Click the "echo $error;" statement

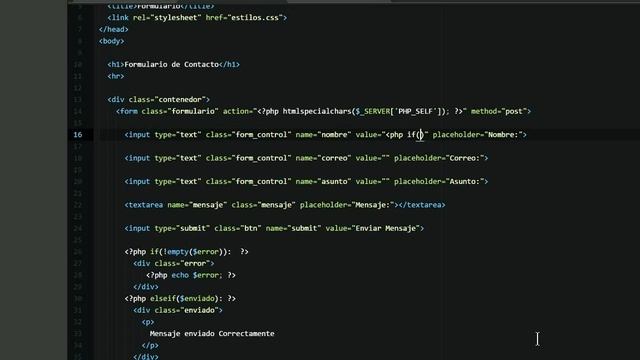point(197,276)
